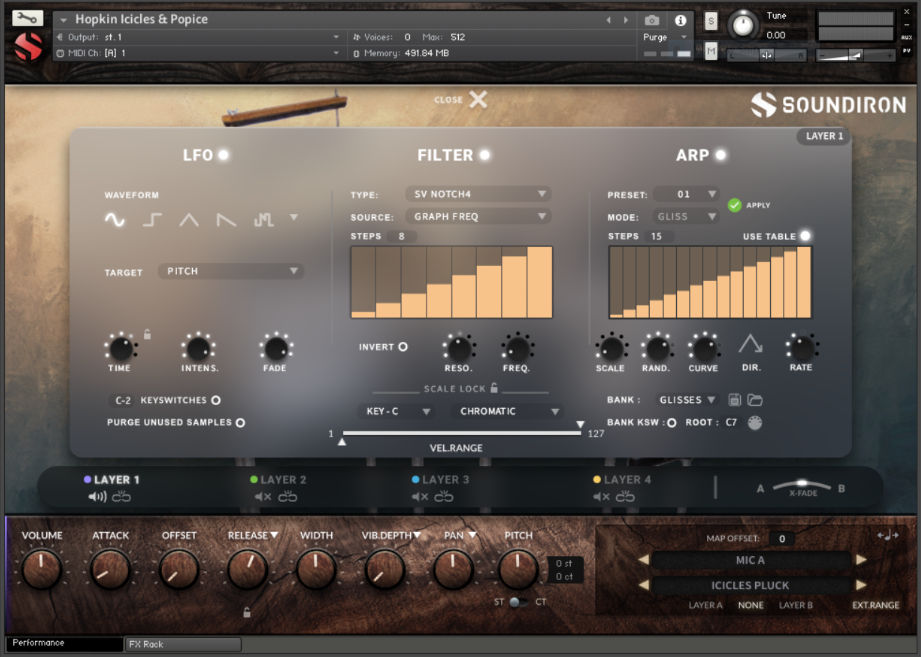Click the instrument snapshot camera icon
Viewport: 921px width, 657px height.
[x=651, y=18]
